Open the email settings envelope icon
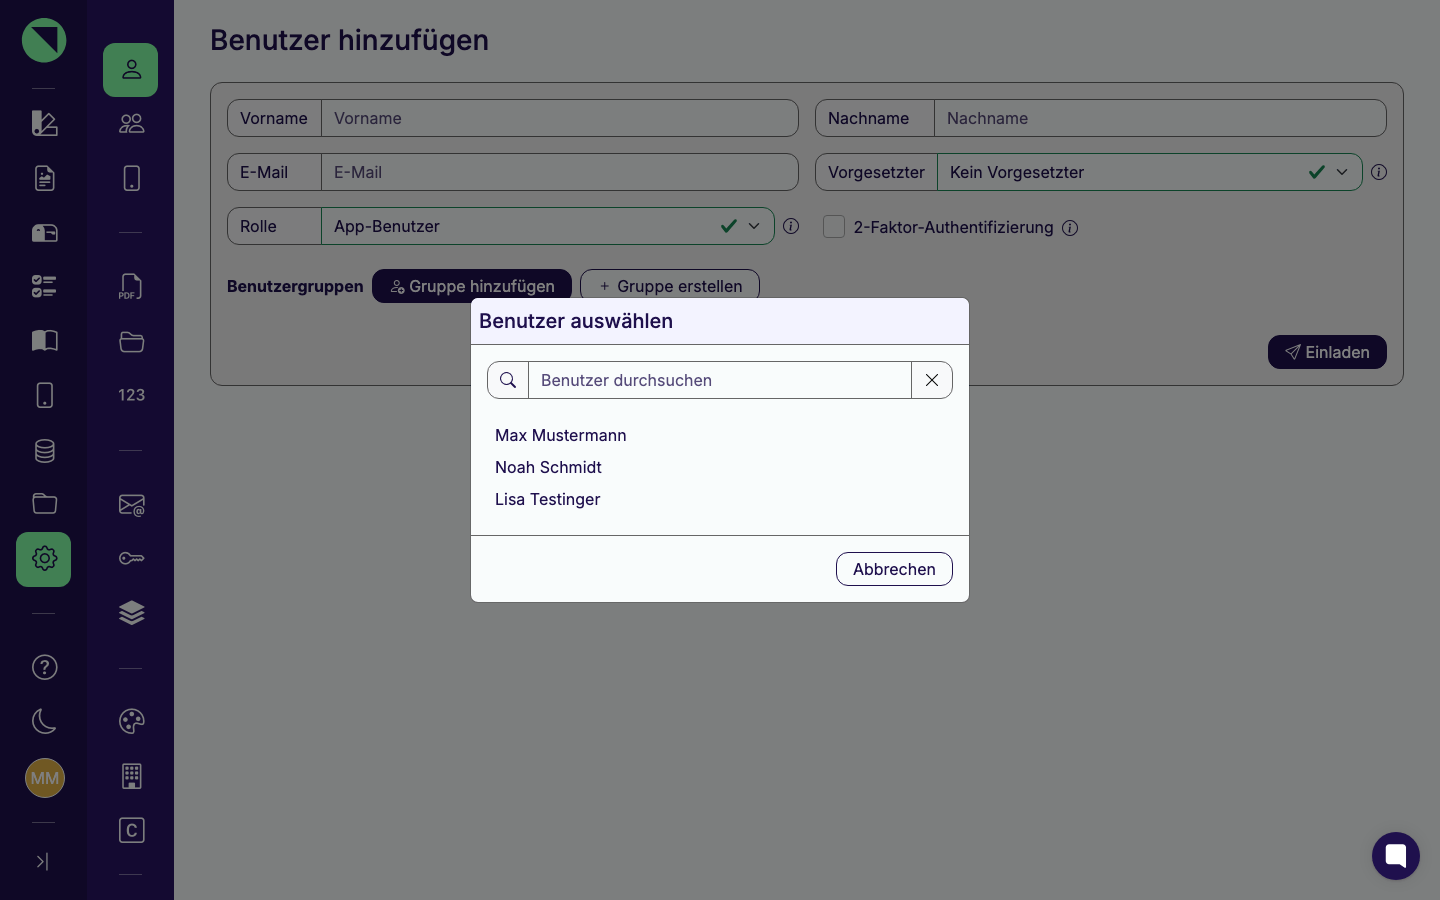Image resolution: width=1440 pixels, height=900 pixels. click(x=131, y=505)
